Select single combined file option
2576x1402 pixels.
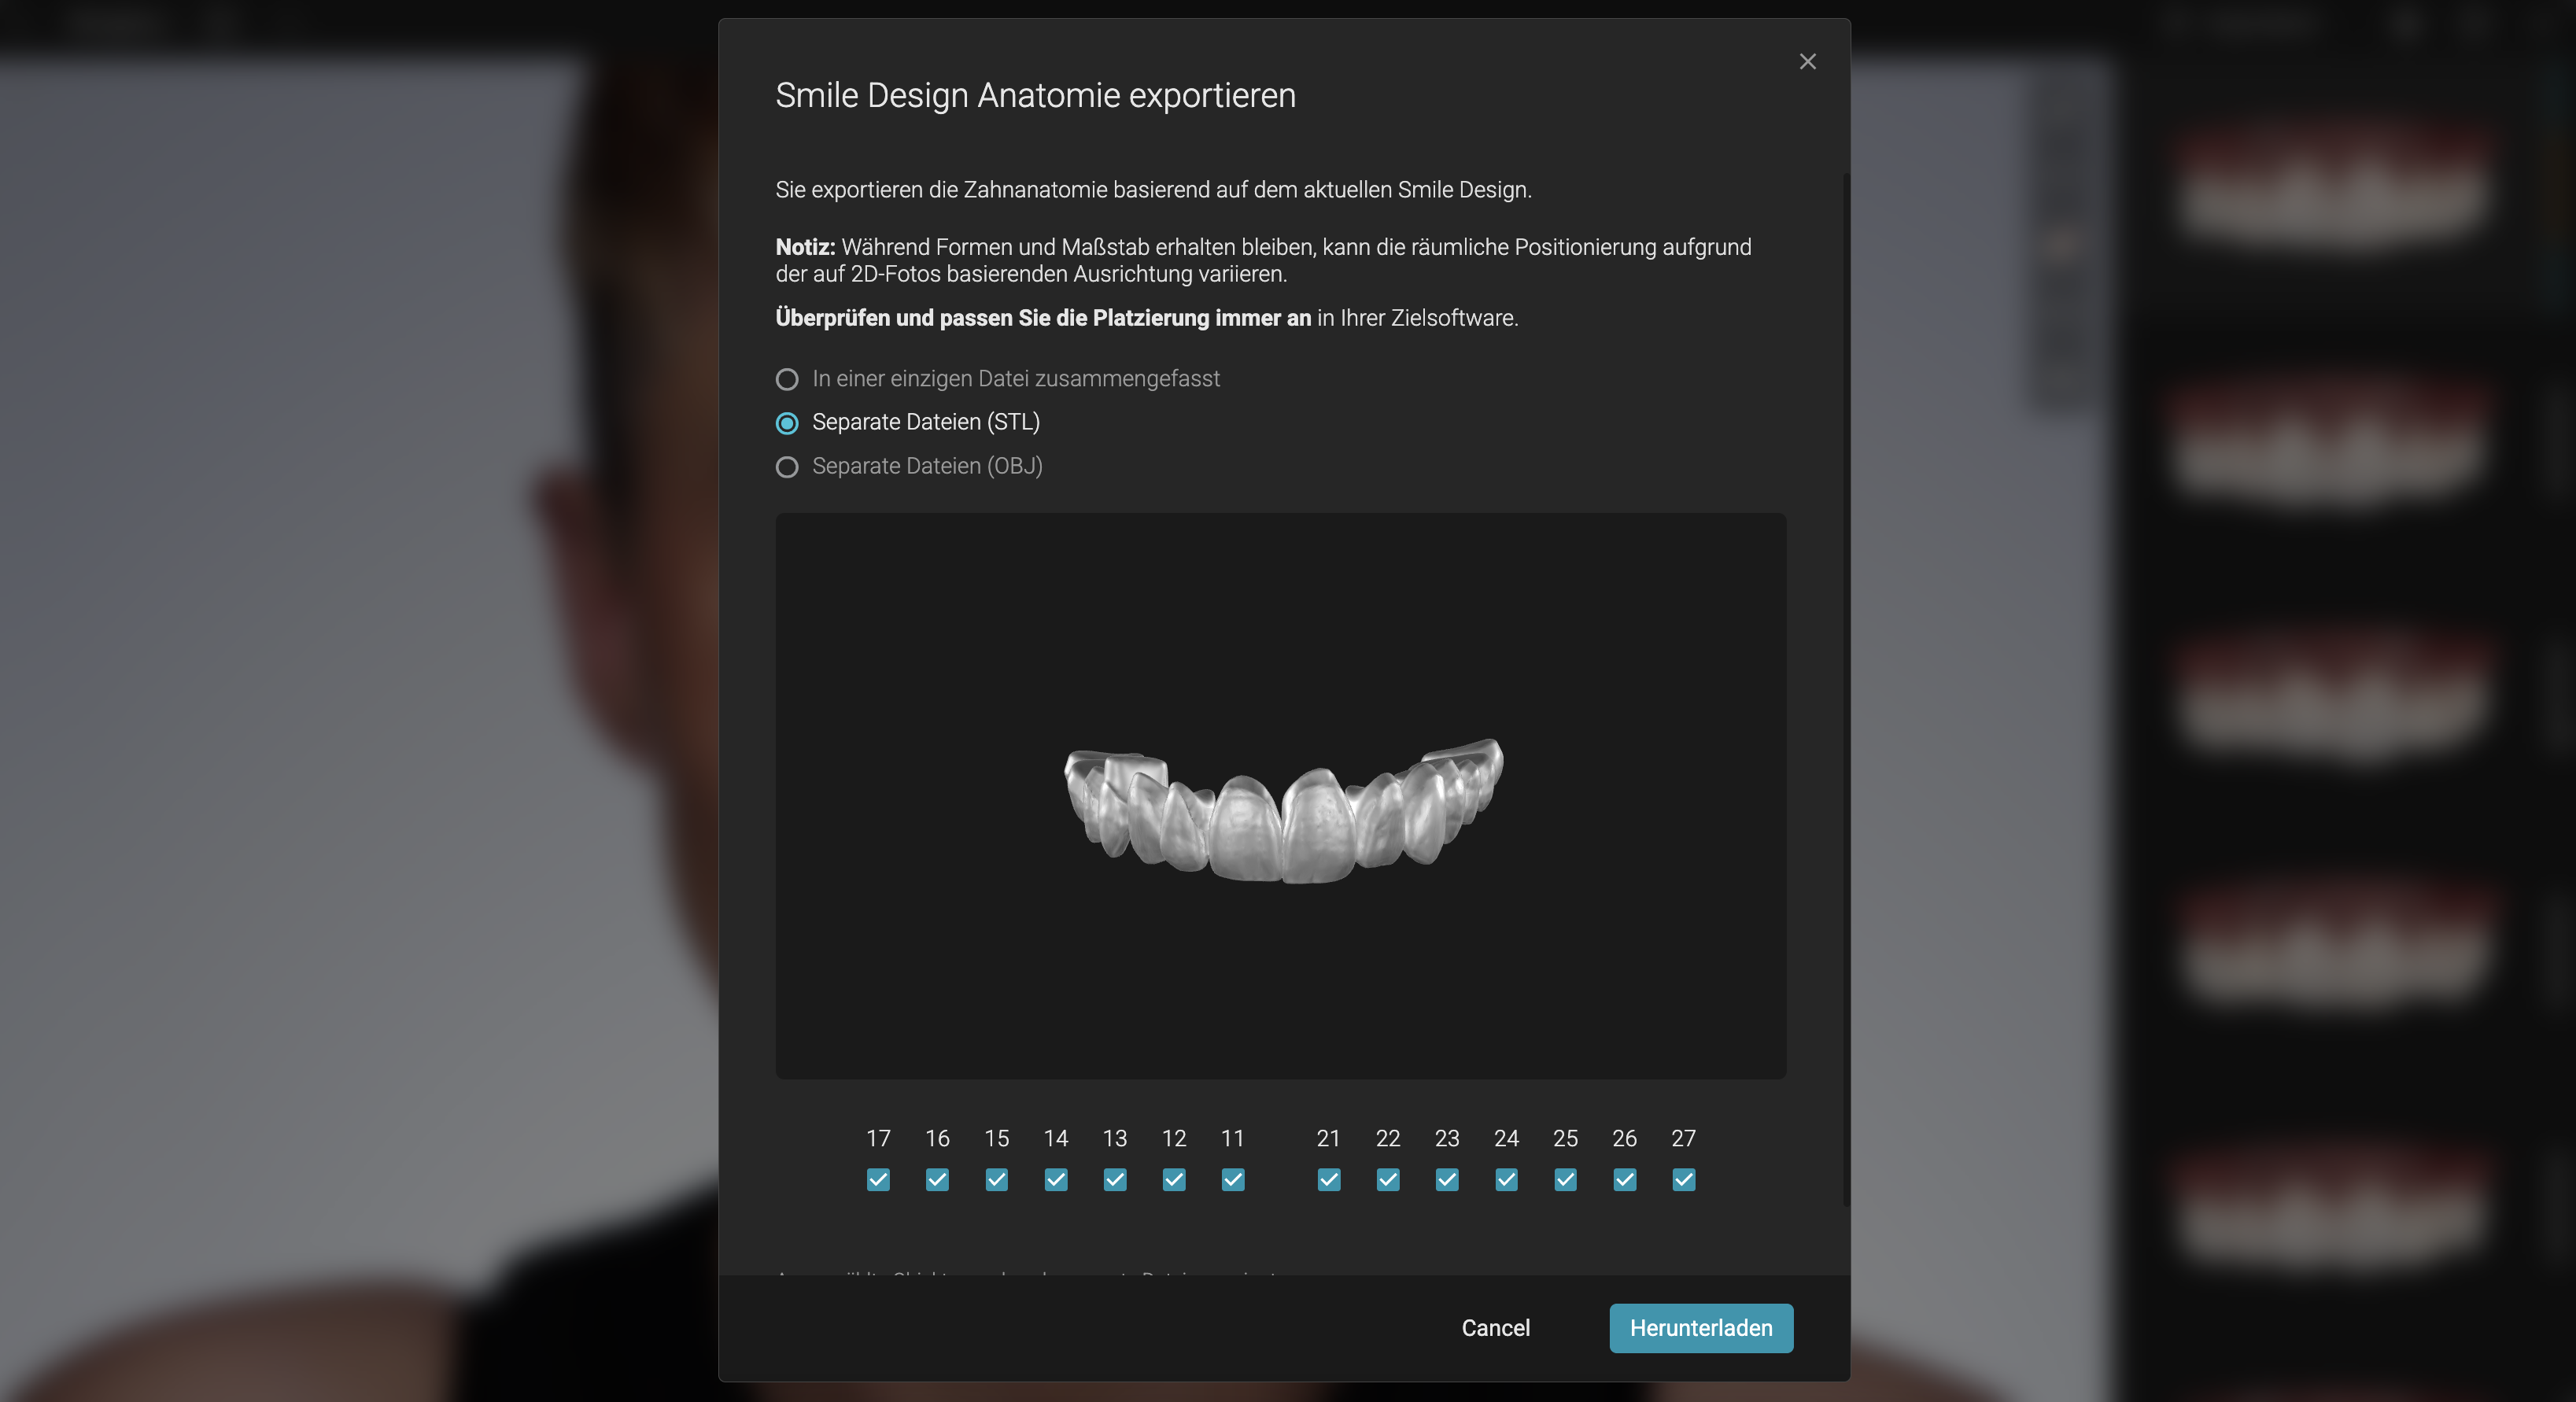tap(787, 379)
